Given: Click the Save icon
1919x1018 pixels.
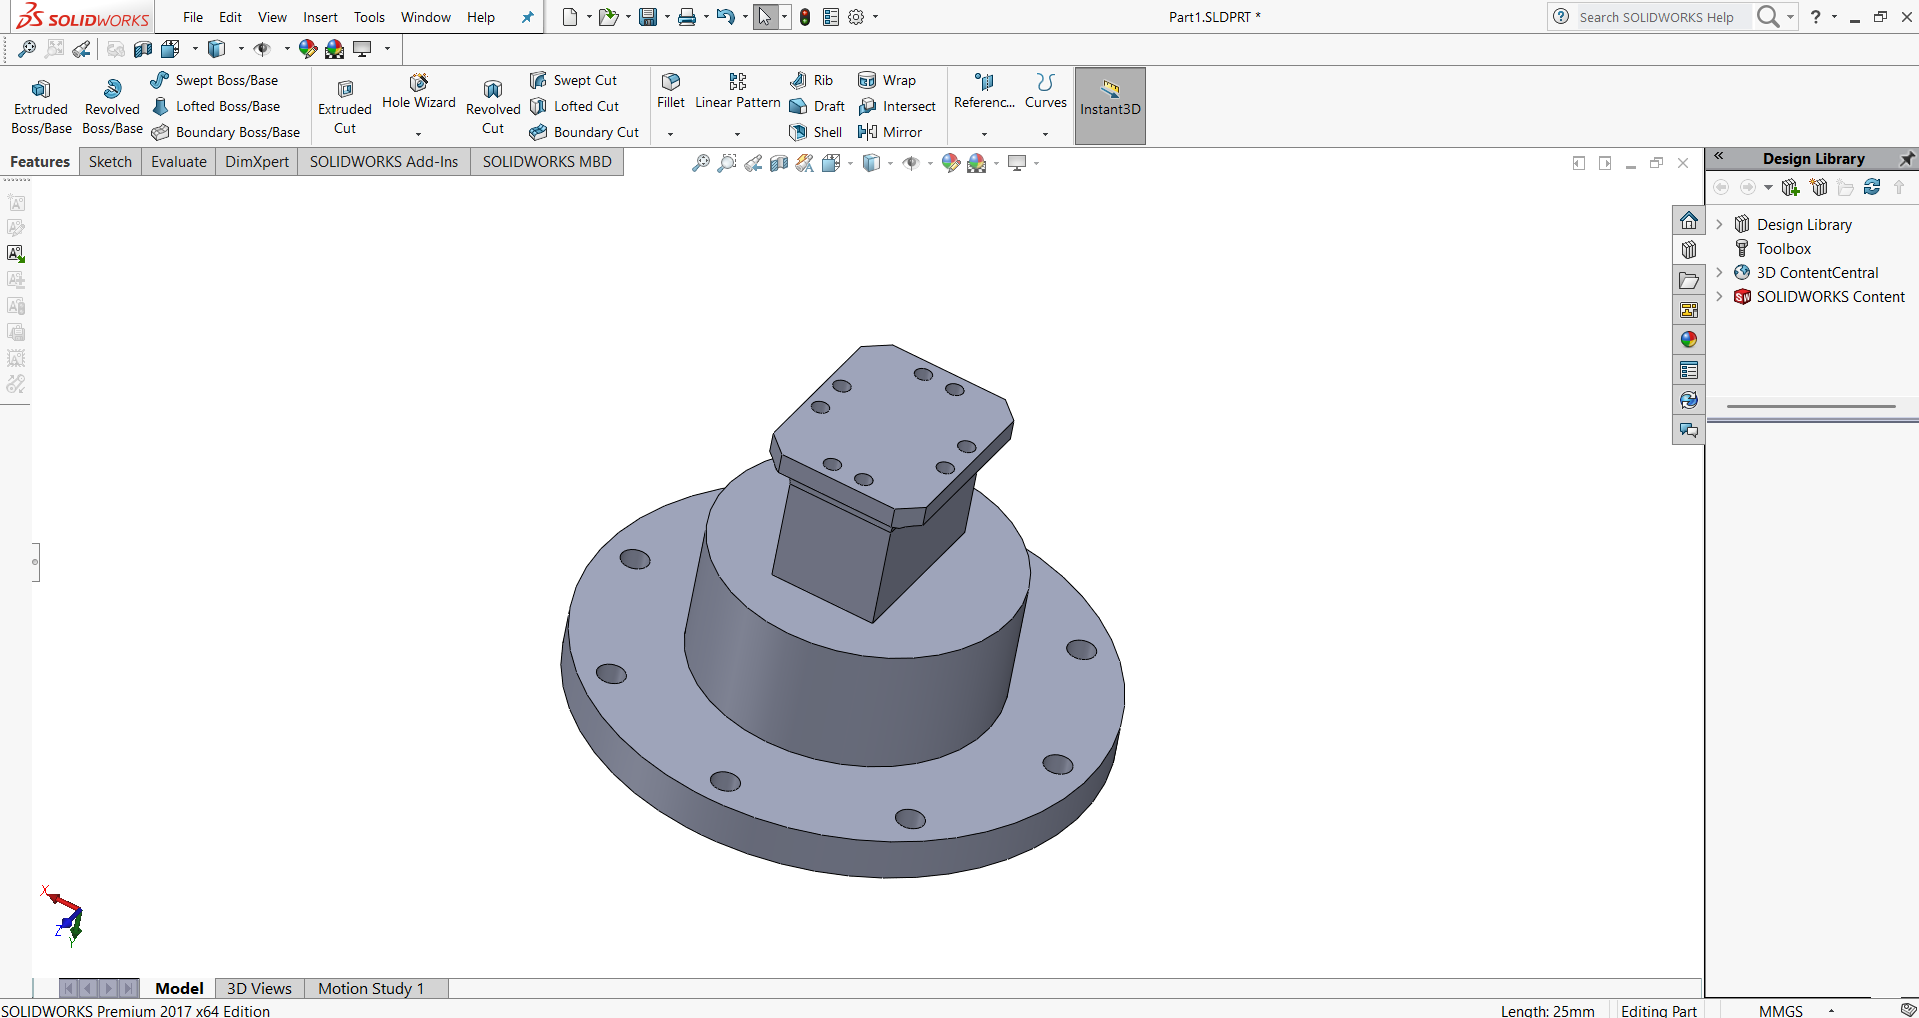Looking at the screenshot, I should [648, 17].
